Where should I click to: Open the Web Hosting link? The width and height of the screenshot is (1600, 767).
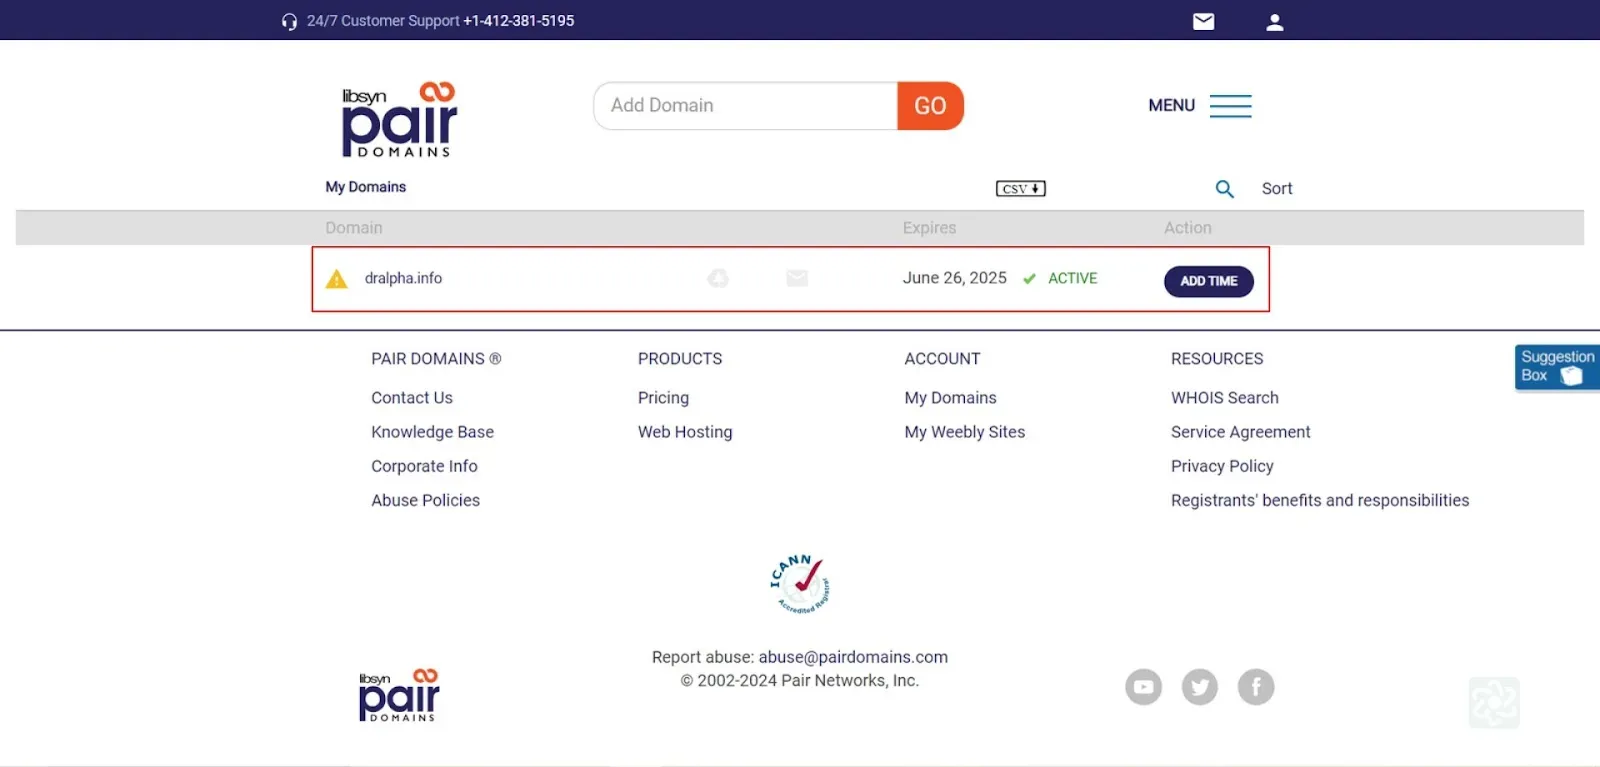[685, 432]
